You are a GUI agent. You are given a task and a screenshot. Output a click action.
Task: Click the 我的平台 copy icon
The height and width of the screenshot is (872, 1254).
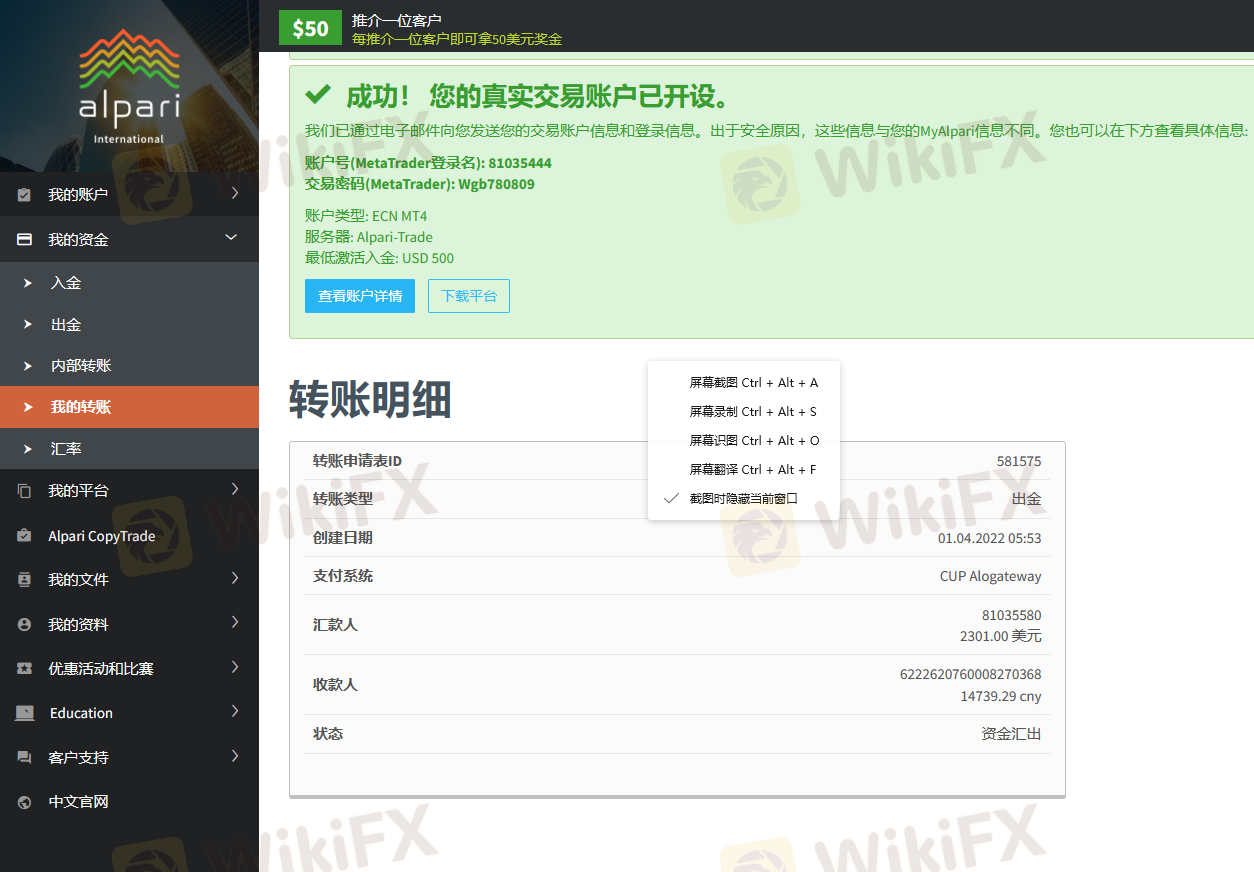coord(25,491)
